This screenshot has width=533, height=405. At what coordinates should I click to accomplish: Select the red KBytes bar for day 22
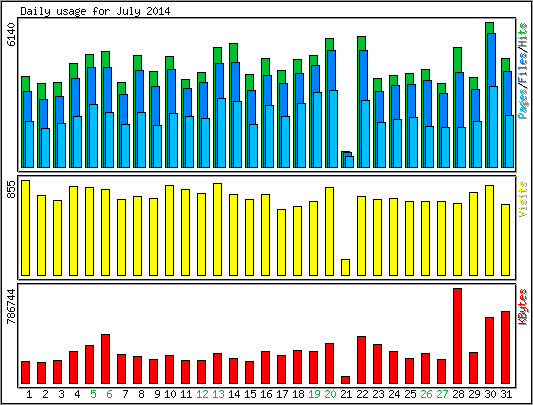361,360
